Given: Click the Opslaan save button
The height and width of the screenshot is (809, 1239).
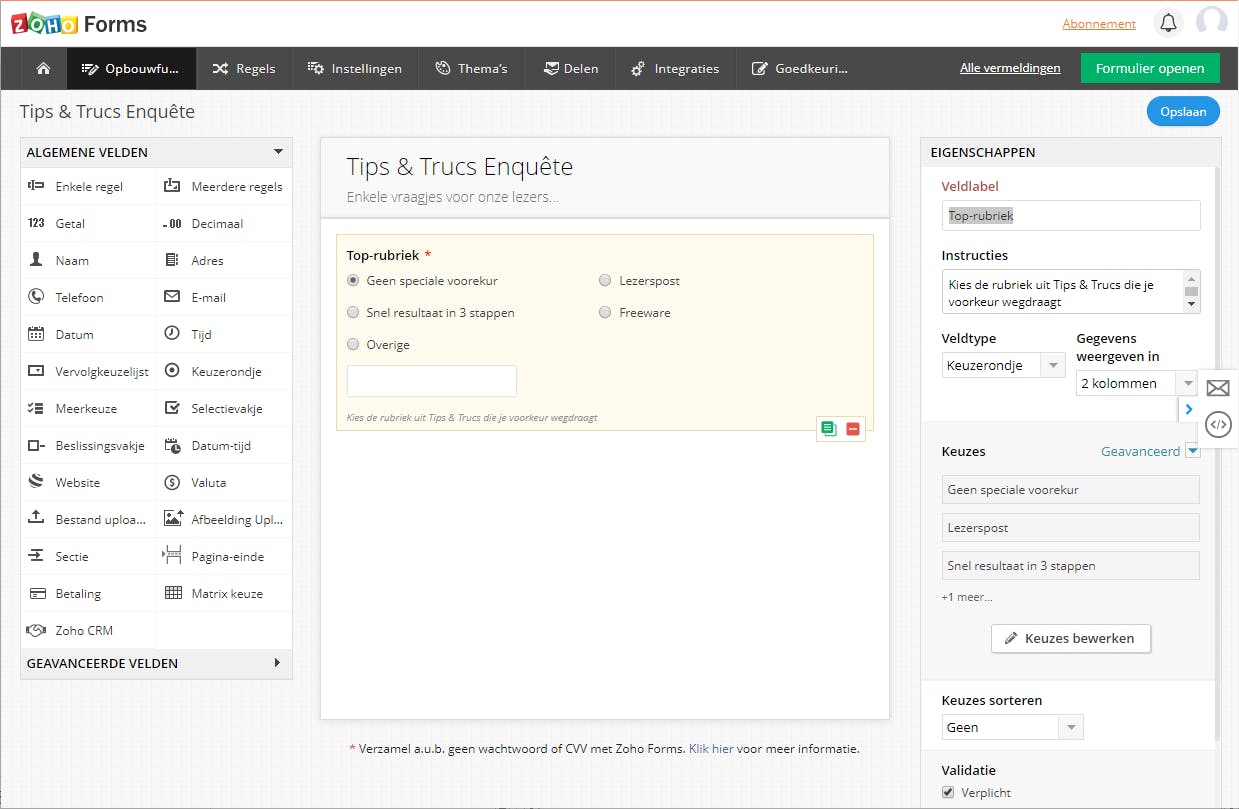Looking at the screenshot, I should (x=1183, y=112).
